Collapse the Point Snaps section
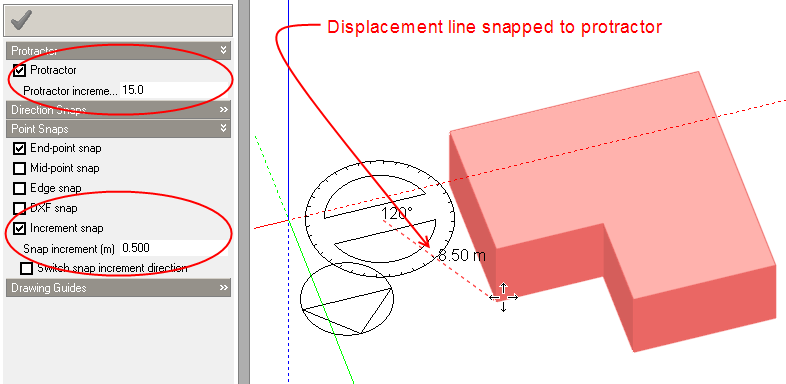 [x=224, y=128]
